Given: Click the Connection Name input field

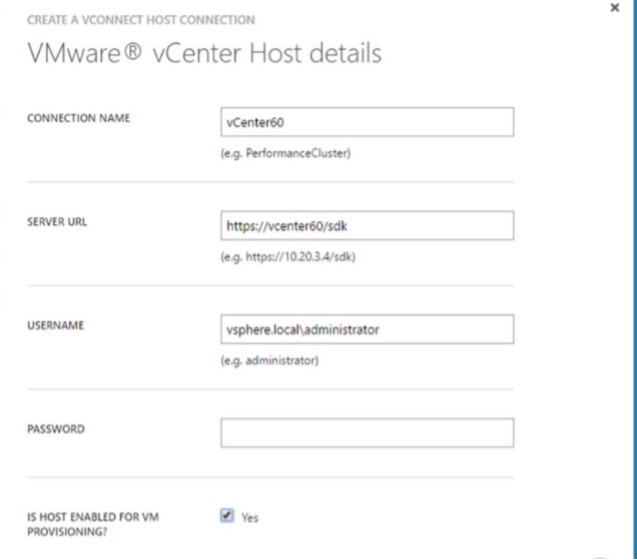Looking at the screenshot, I should pyautogui.click(x=367, y=122).
